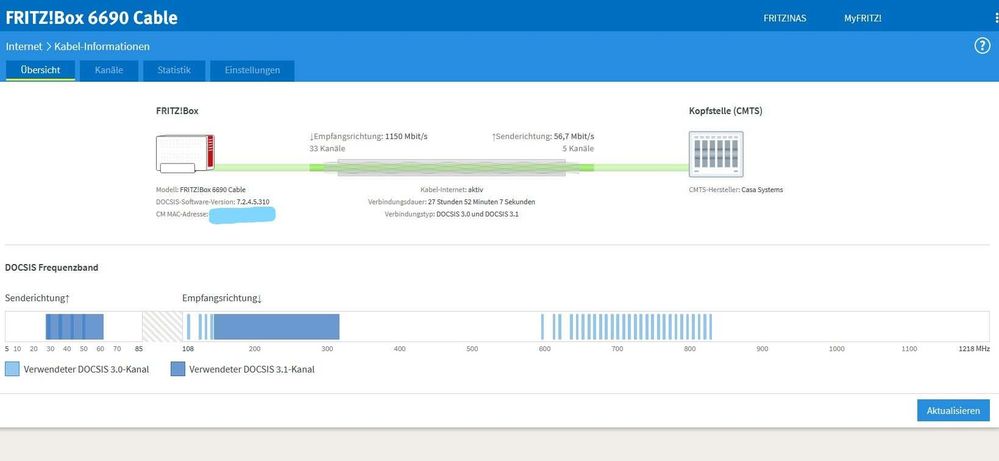Click the Senderichtung↑ chart label
The image size is (999, 461).
point(37,298)
